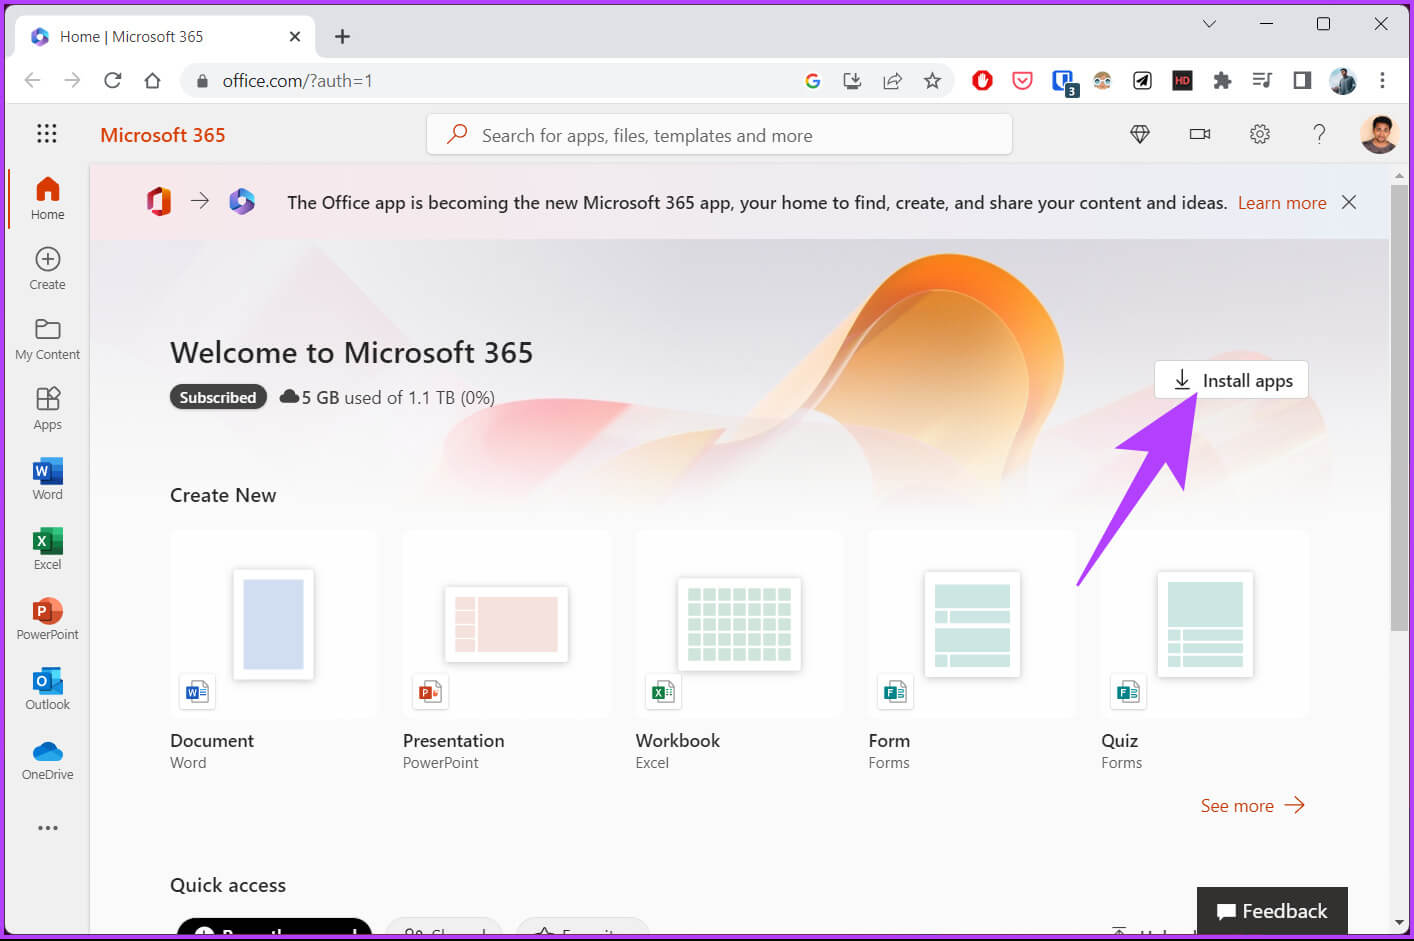Open the help question mark
The height and width of the screenshot is (941, 1414).
point(1319,134)
